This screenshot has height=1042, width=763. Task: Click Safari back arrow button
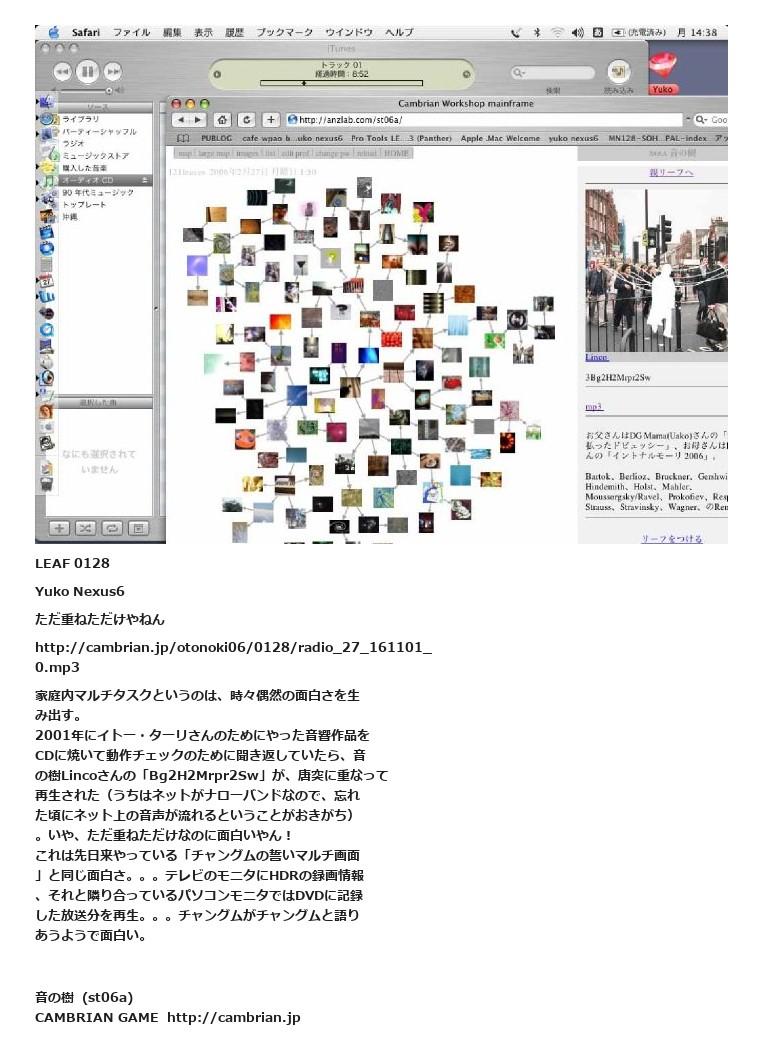tap(181, 120)
